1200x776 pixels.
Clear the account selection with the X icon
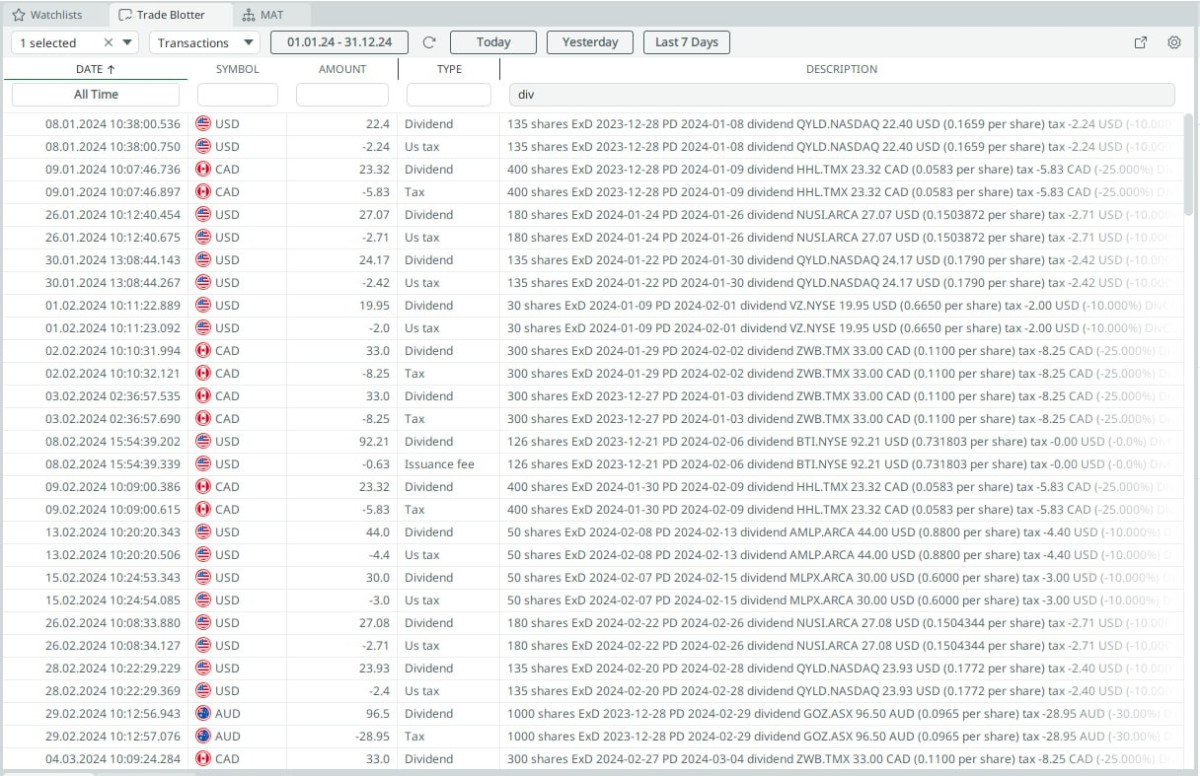coord(109,43)
